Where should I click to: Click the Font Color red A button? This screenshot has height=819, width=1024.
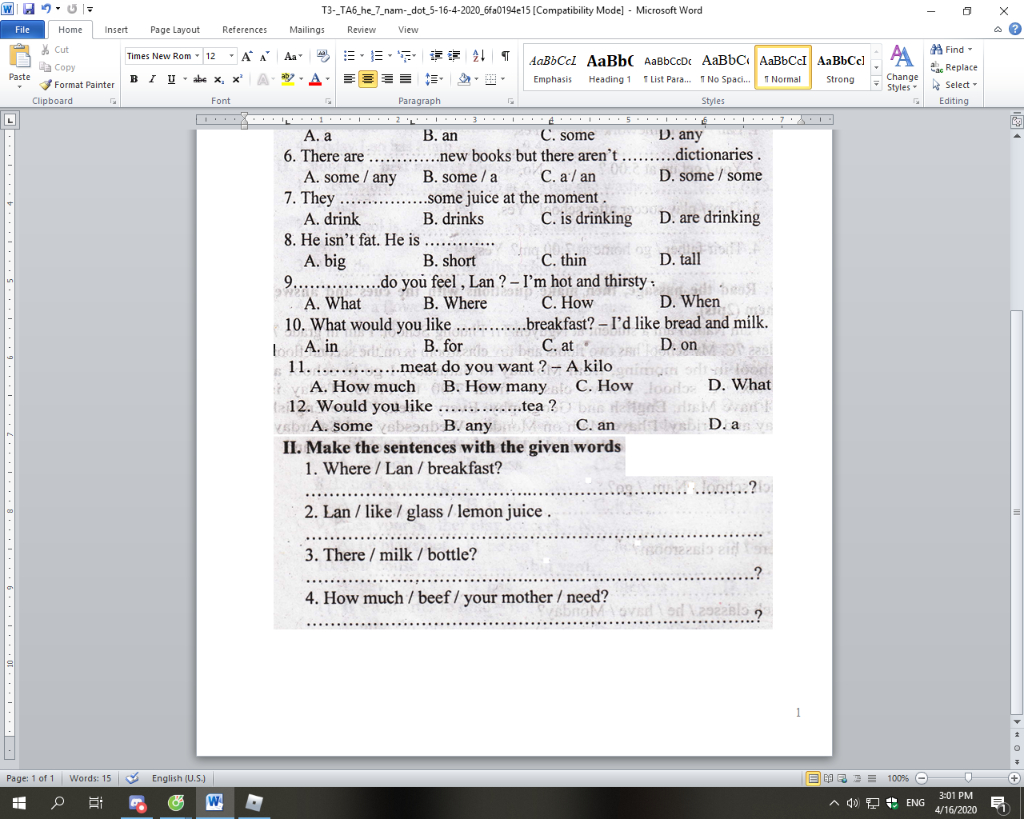(x=315, y=79)
